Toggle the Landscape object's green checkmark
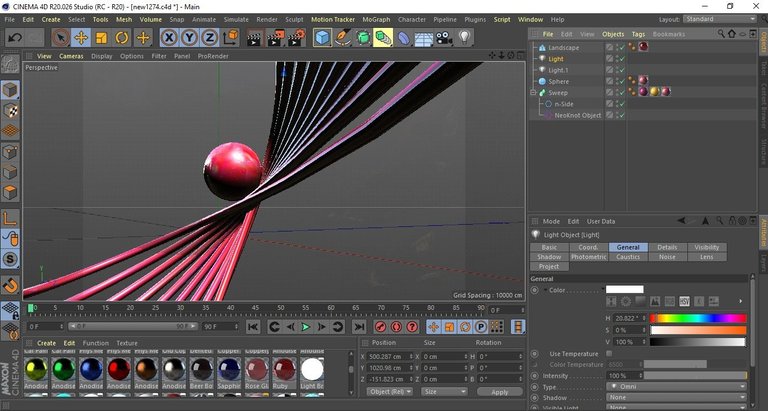768x411 pixels. click(x=622, y=48)
